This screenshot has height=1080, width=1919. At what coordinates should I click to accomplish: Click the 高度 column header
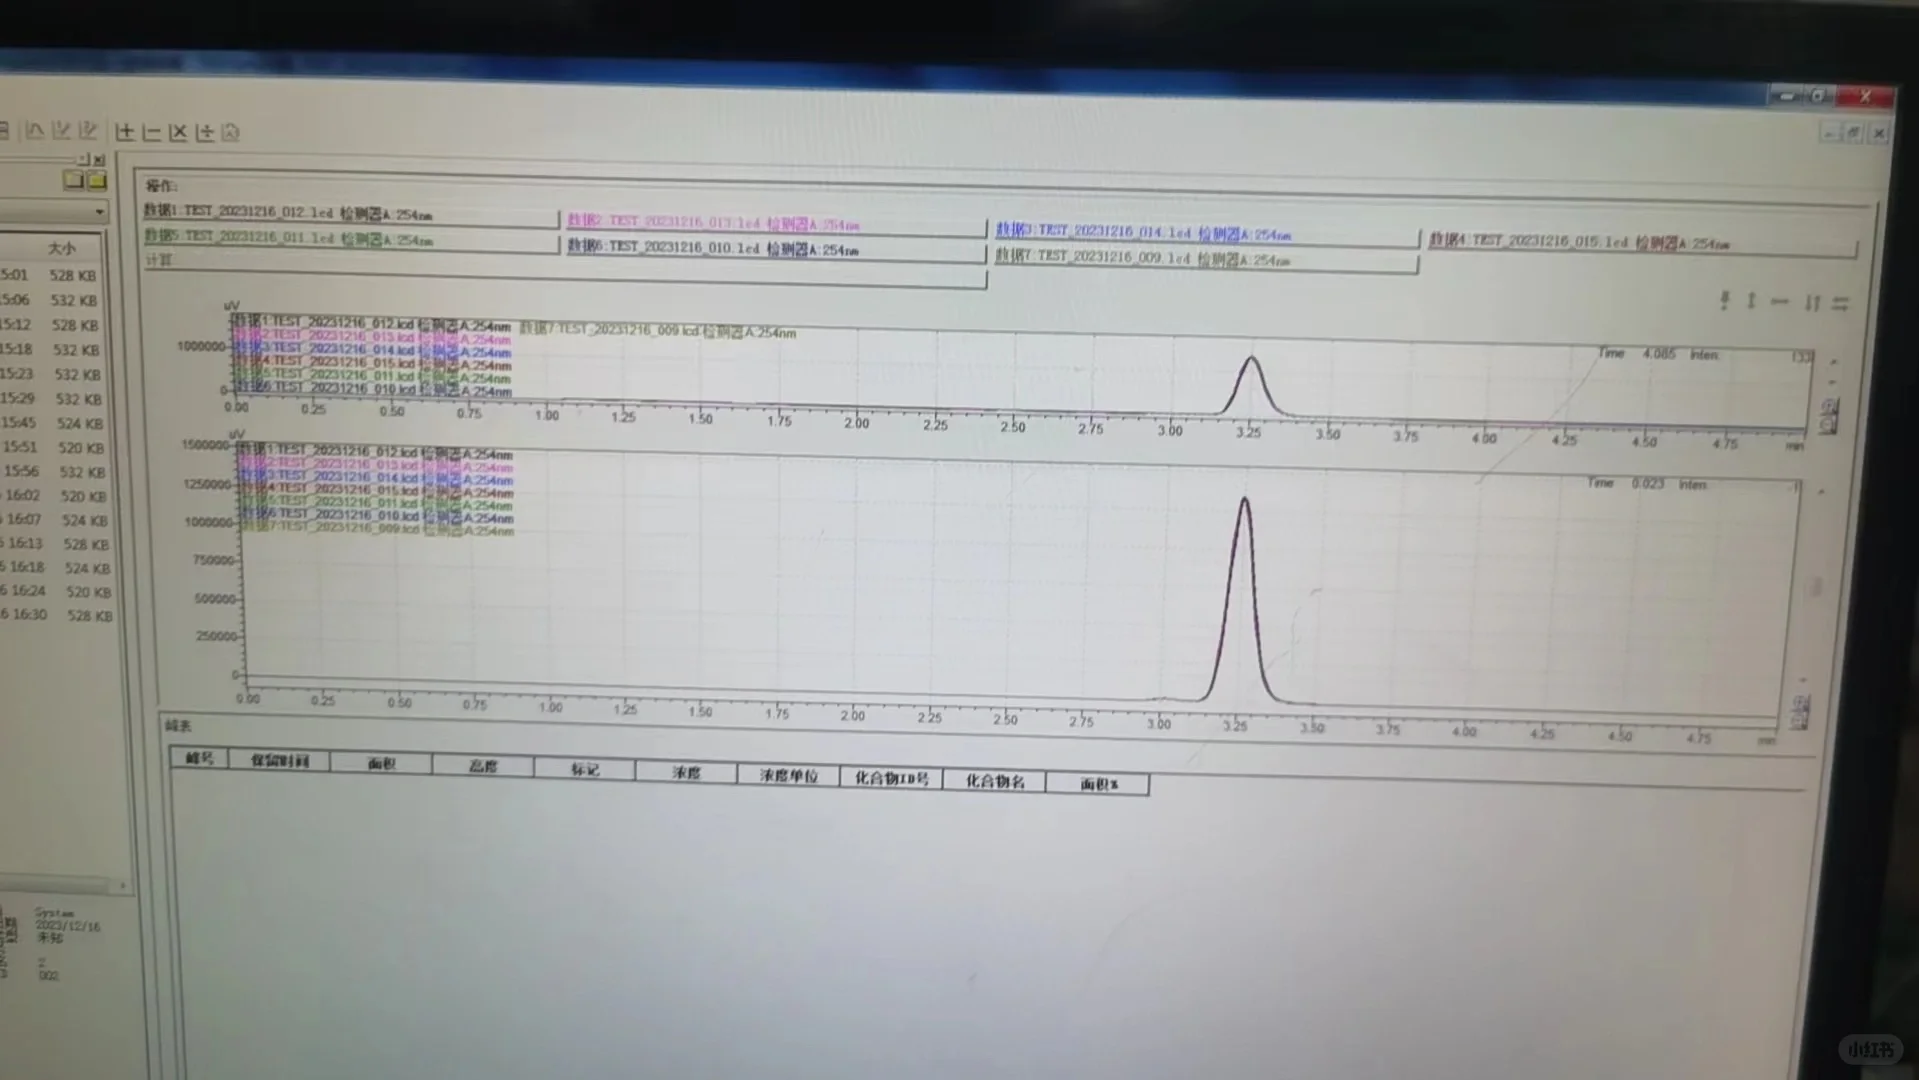483,766
